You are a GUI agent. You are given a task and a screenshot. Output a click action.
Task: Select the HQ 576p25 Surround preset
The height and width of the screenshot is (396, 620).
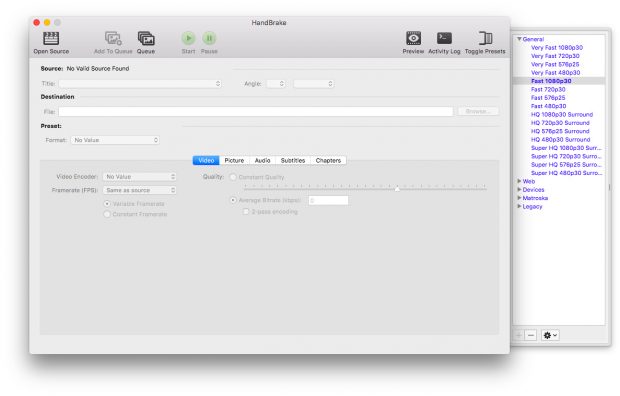[560, 131]
